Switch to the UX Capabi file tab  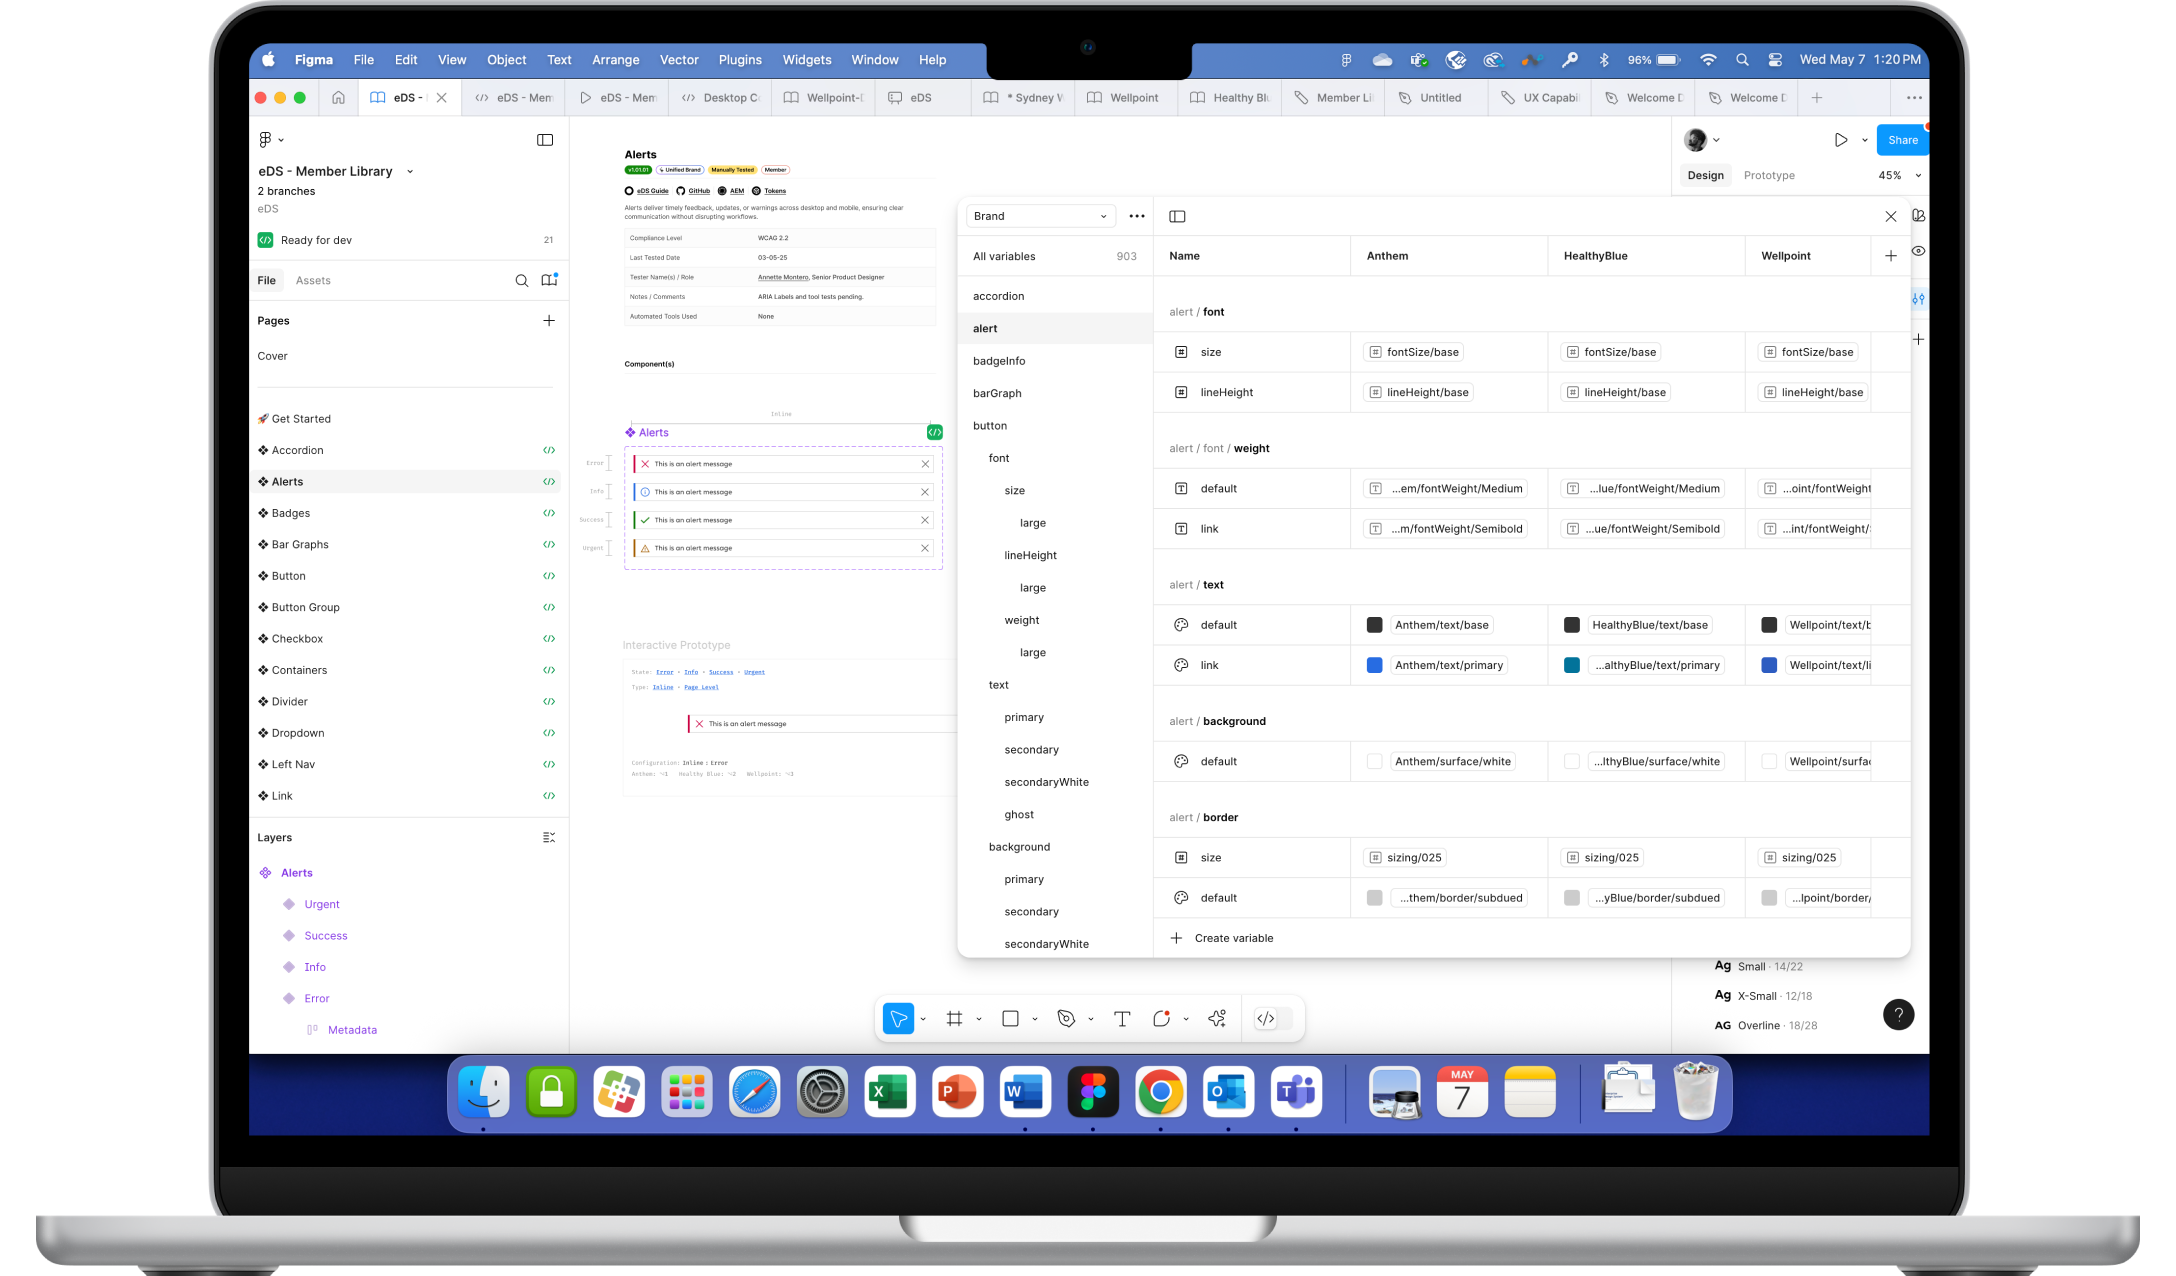[1541, 98]
